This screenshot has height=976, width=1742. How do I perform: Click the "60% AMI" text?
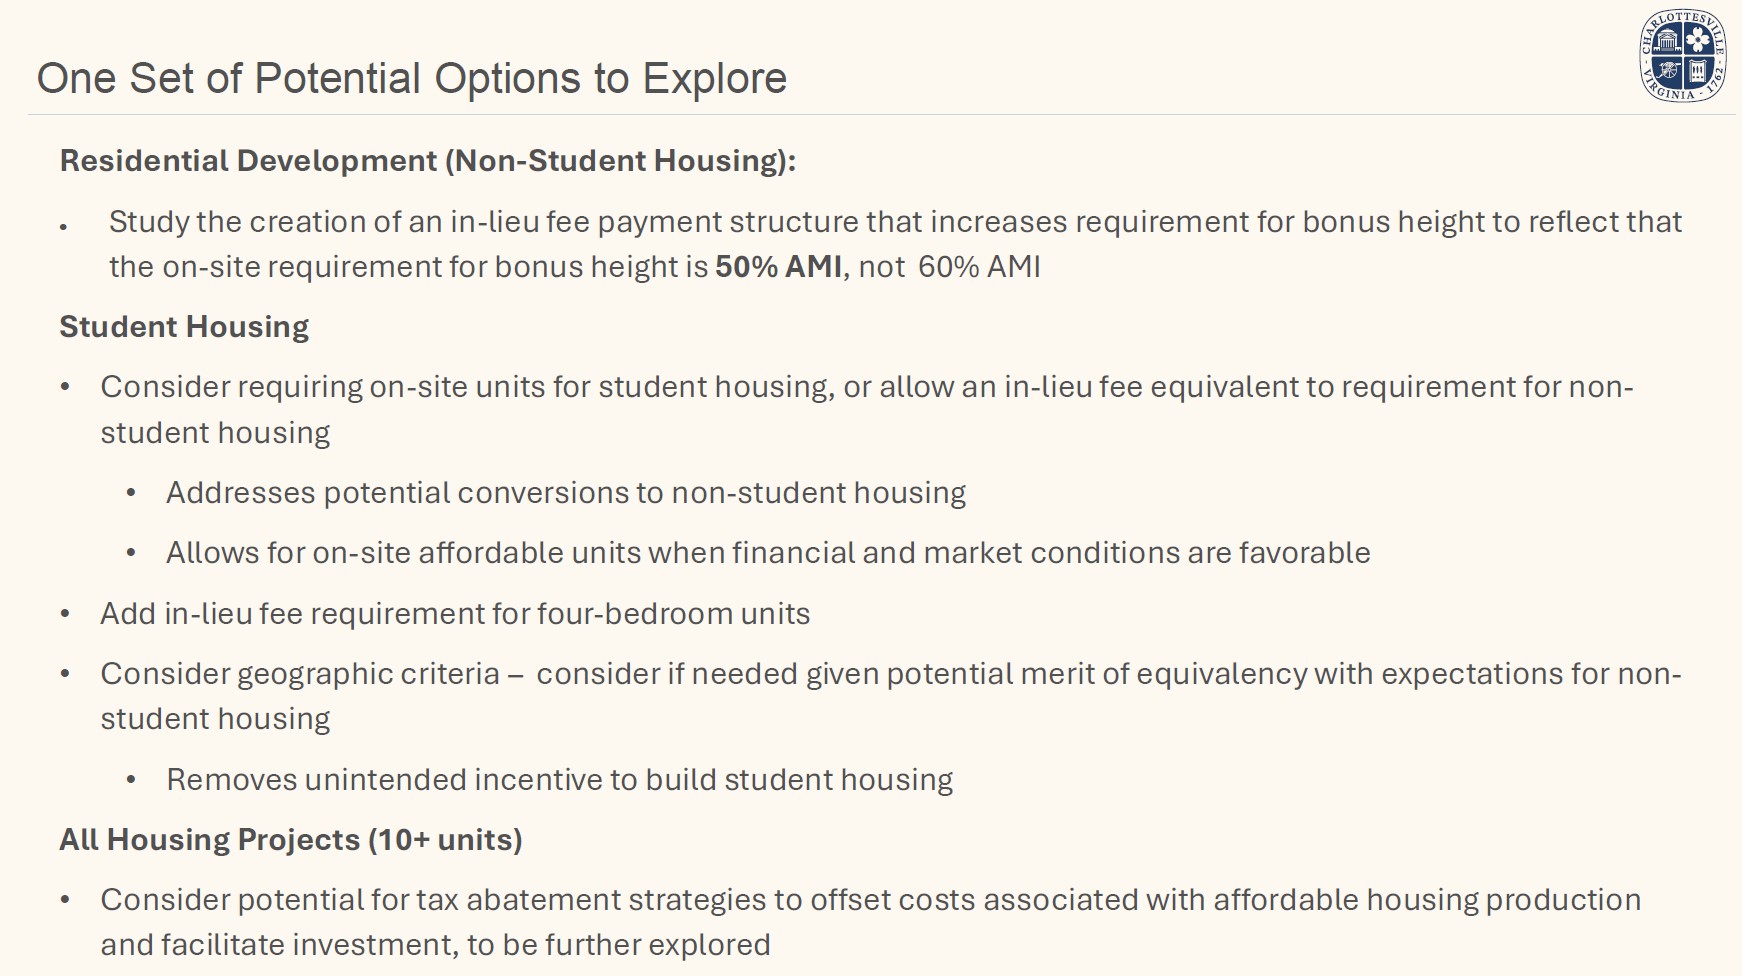tap(979, 267)
